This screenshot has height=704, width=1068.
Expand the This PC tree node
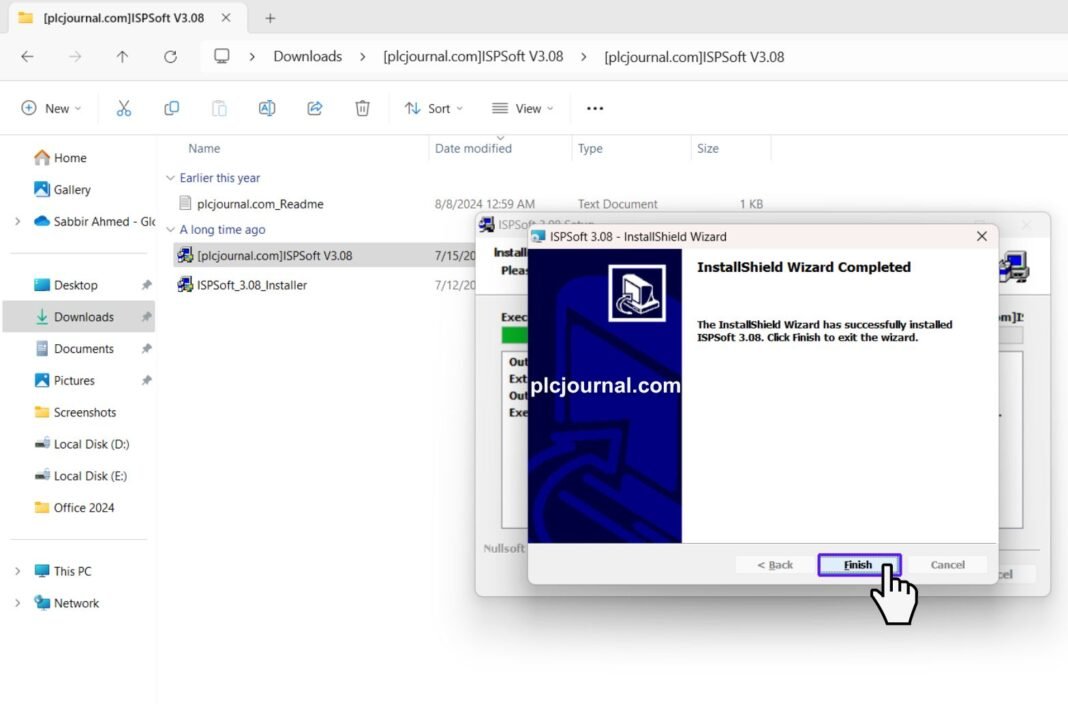pos(17,571)
